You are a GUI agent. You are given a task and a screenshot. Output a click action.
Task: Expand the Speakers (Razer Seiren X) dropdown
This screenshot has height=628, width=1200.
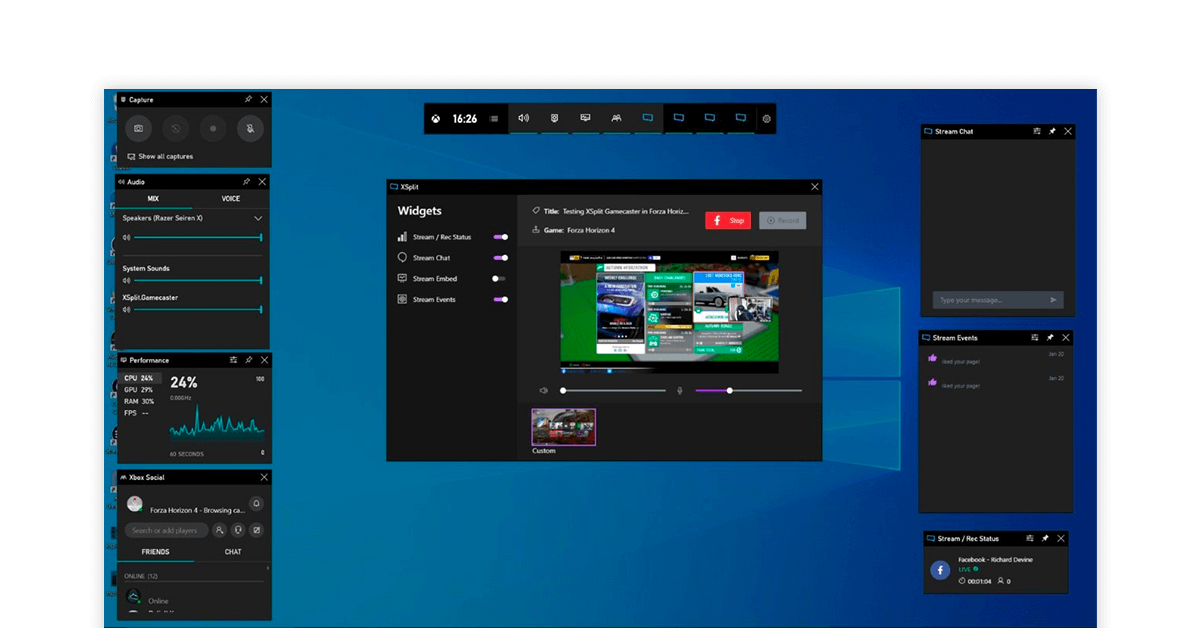tap(258, 218)
